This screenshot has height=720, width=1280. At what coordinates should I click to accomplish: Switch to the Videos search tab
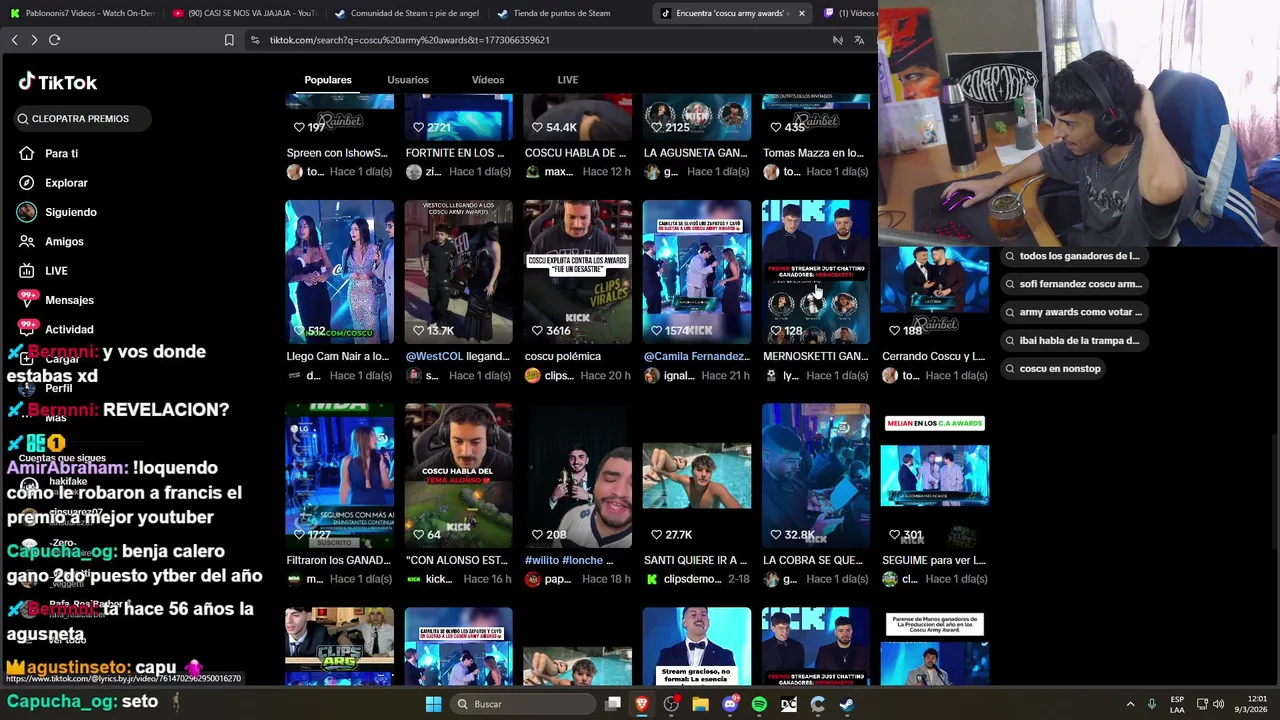click(x=488, y=80)
